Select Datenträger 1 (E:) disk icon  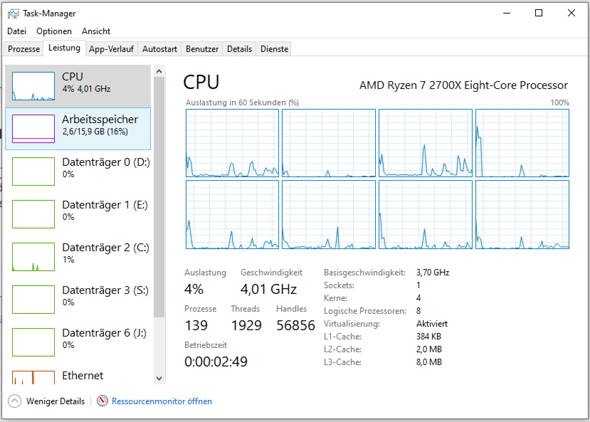click(33, 214)
